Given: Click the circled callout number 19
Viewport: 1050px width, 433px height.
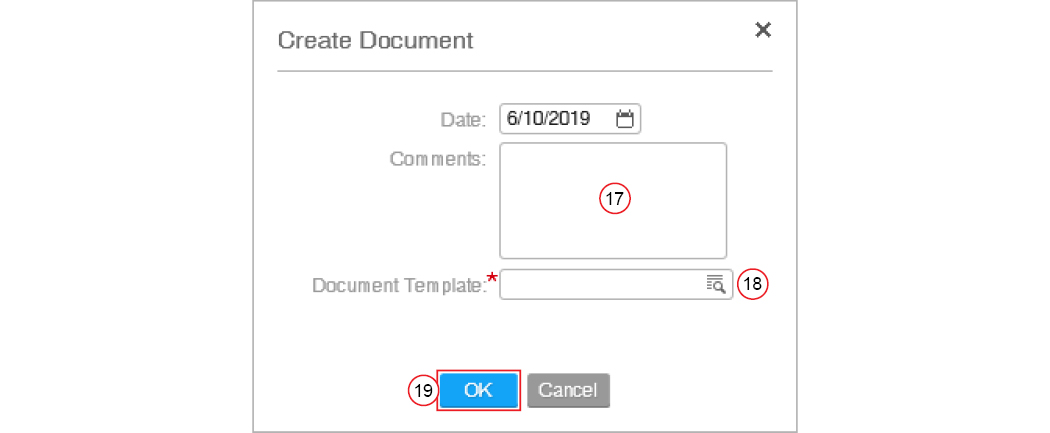Looking at the screenshot, I should click(424, 390).
